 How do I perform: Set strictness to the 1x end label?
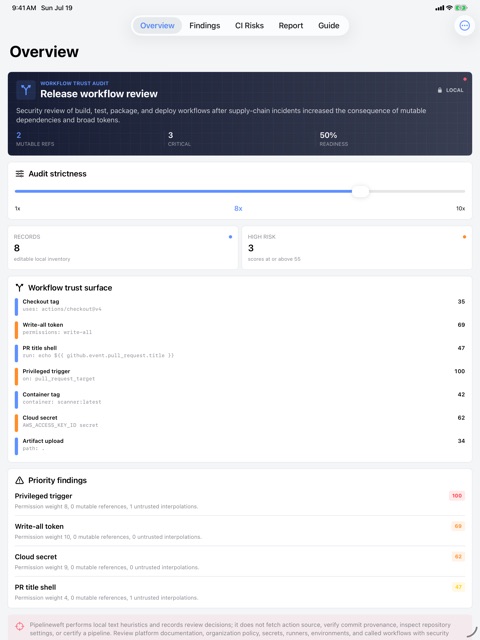click(x=18, y=209)
